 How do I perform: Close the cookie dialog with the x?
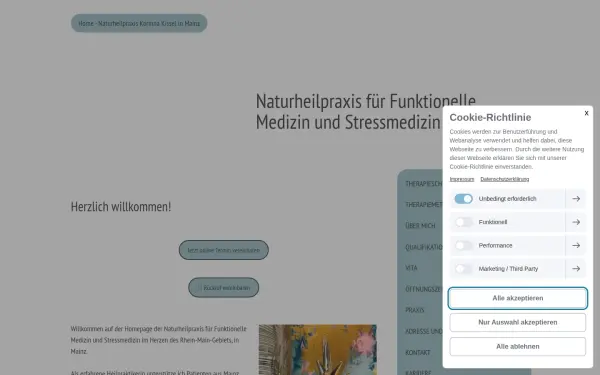(x=586, y=113)
